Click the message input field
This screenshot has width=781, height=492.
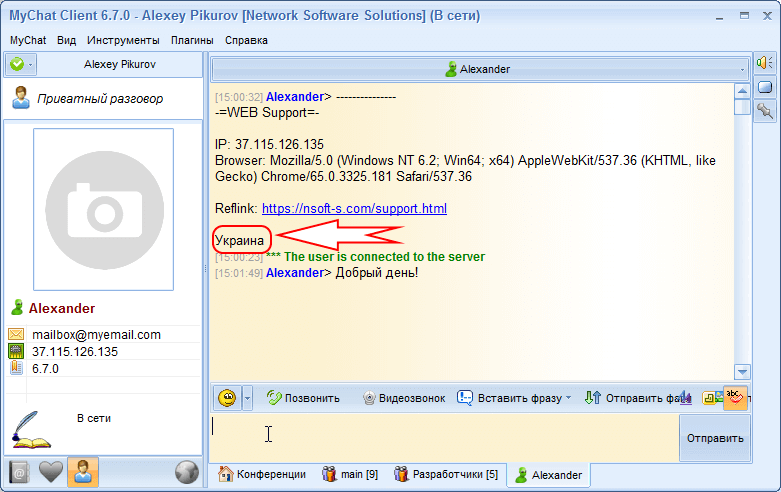(x=440, y=438)
